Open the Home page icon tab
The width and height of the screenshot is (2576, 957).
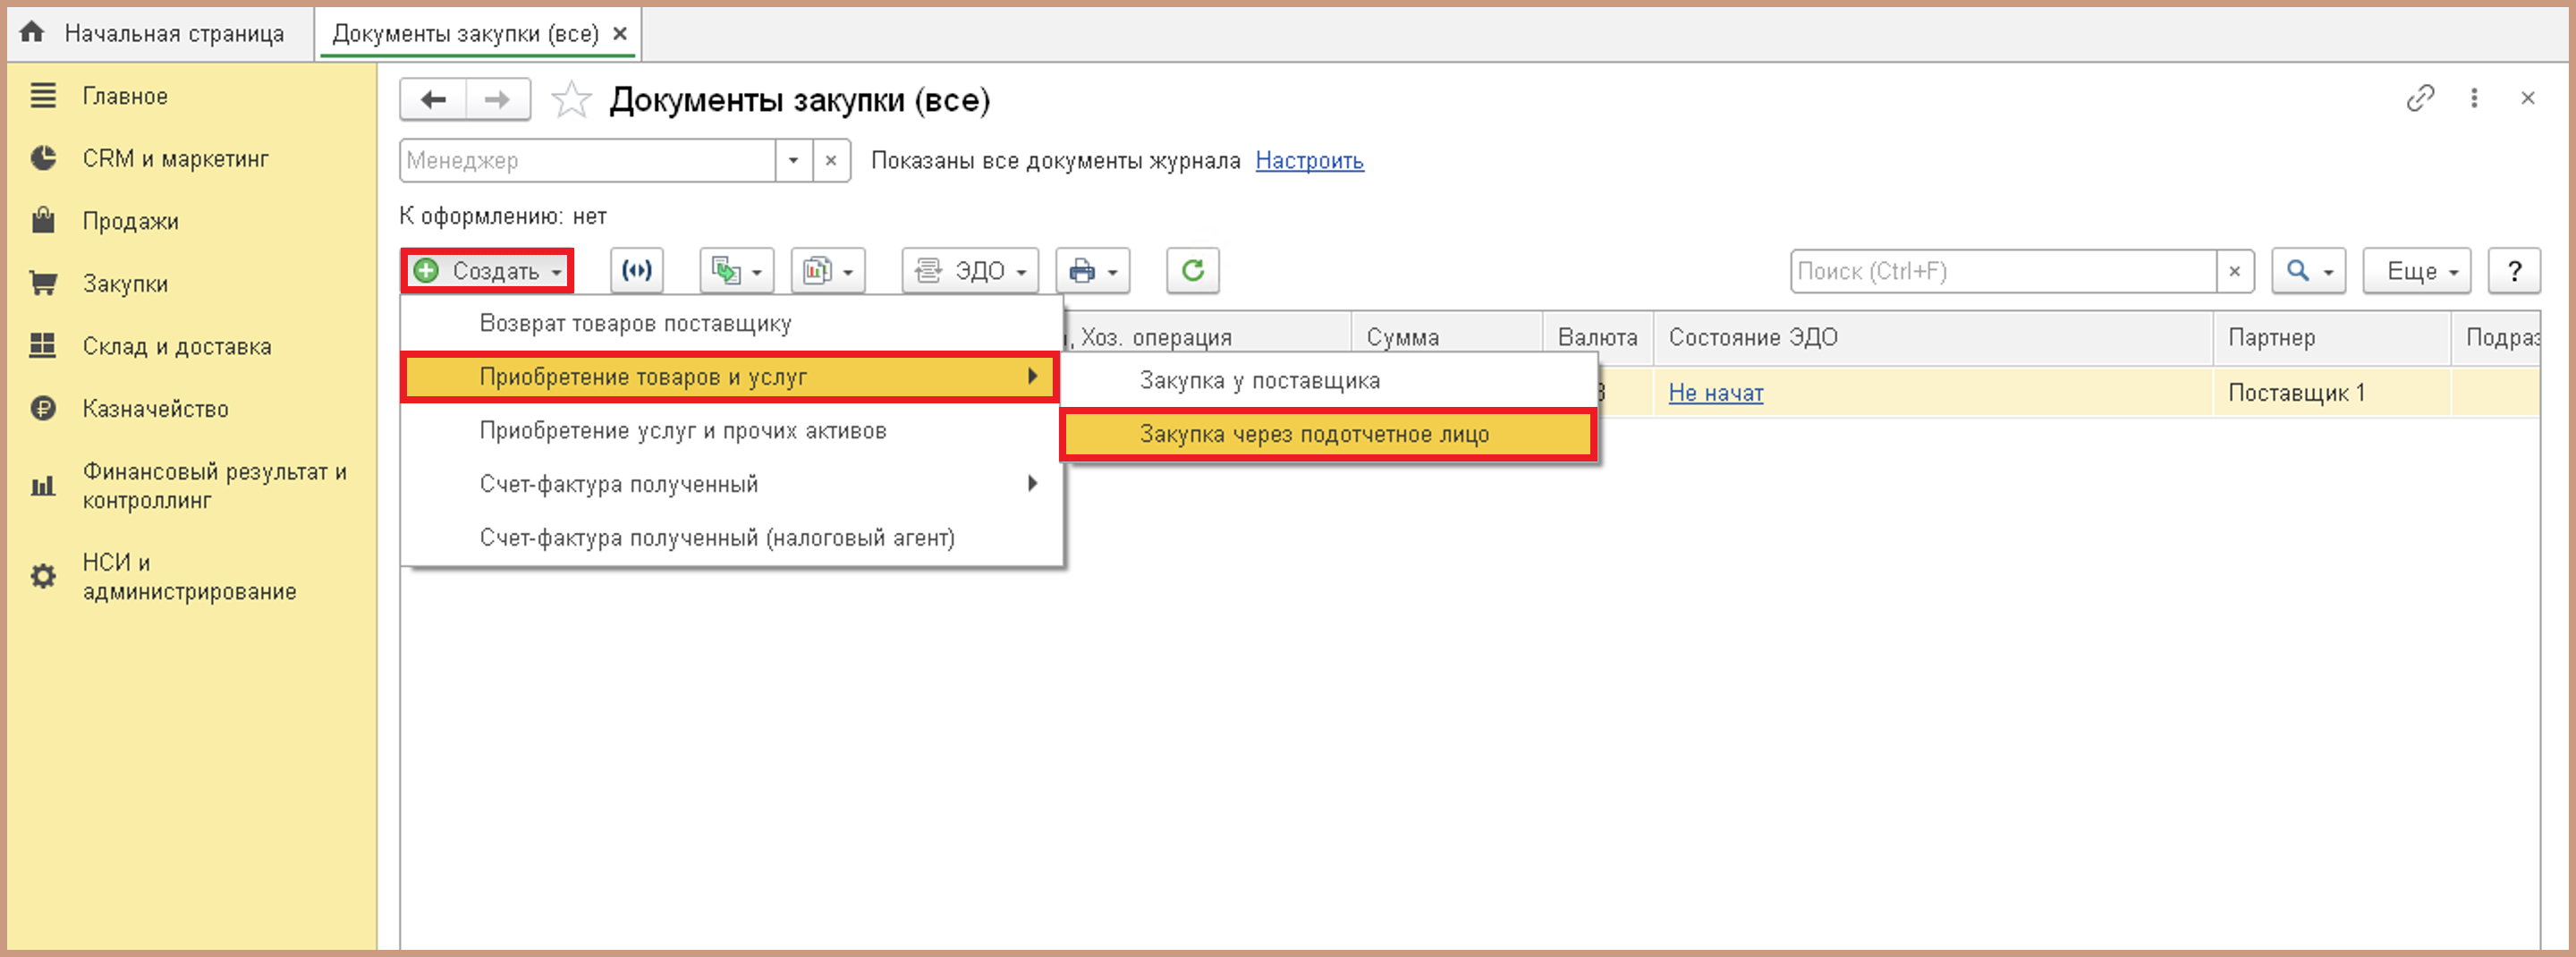(x=32, y=32)
